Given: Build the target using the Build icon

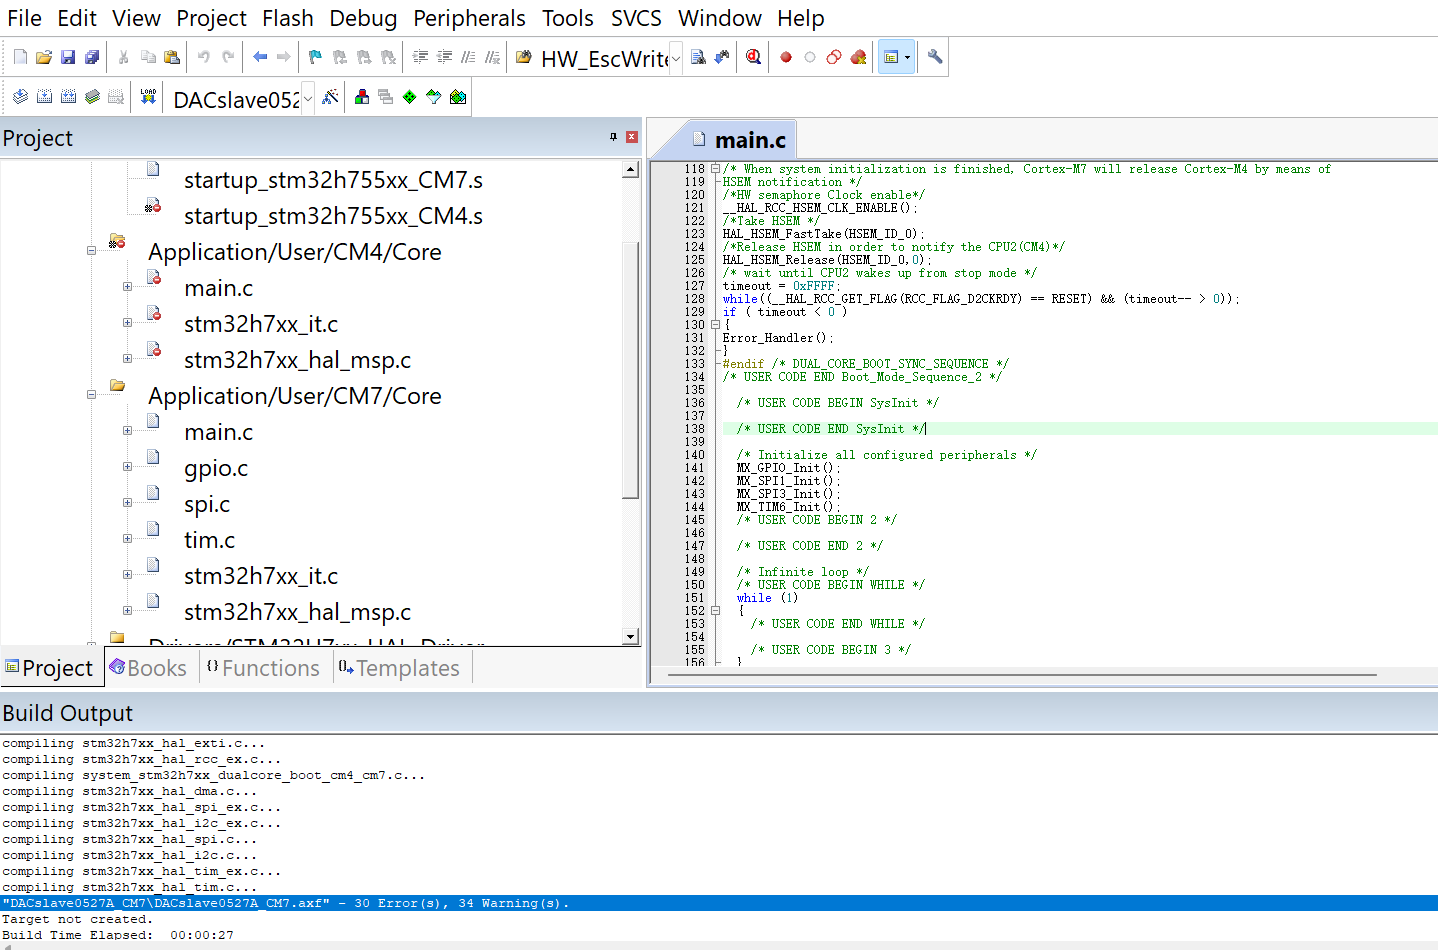Looking at the screenshot, I should [44, 97].
